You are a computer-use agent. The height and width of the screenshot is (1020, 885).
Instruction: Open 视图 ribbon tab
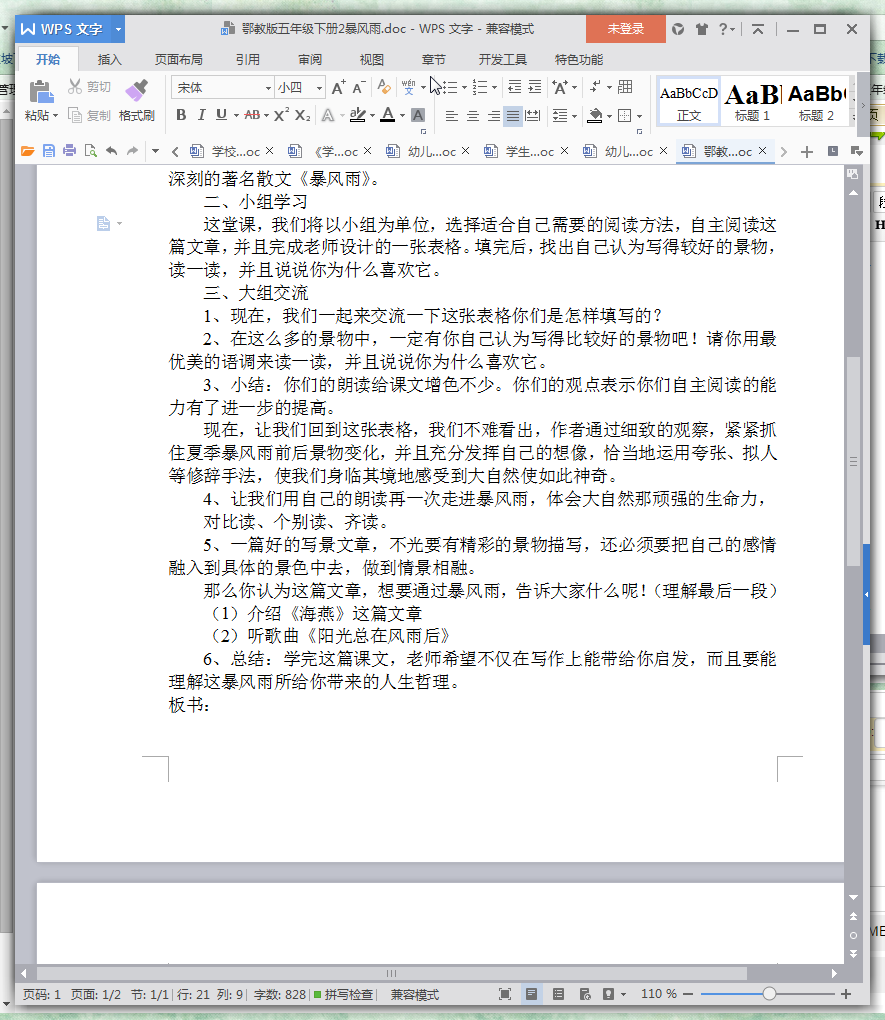pyautogui.click(x=372, y=60)
